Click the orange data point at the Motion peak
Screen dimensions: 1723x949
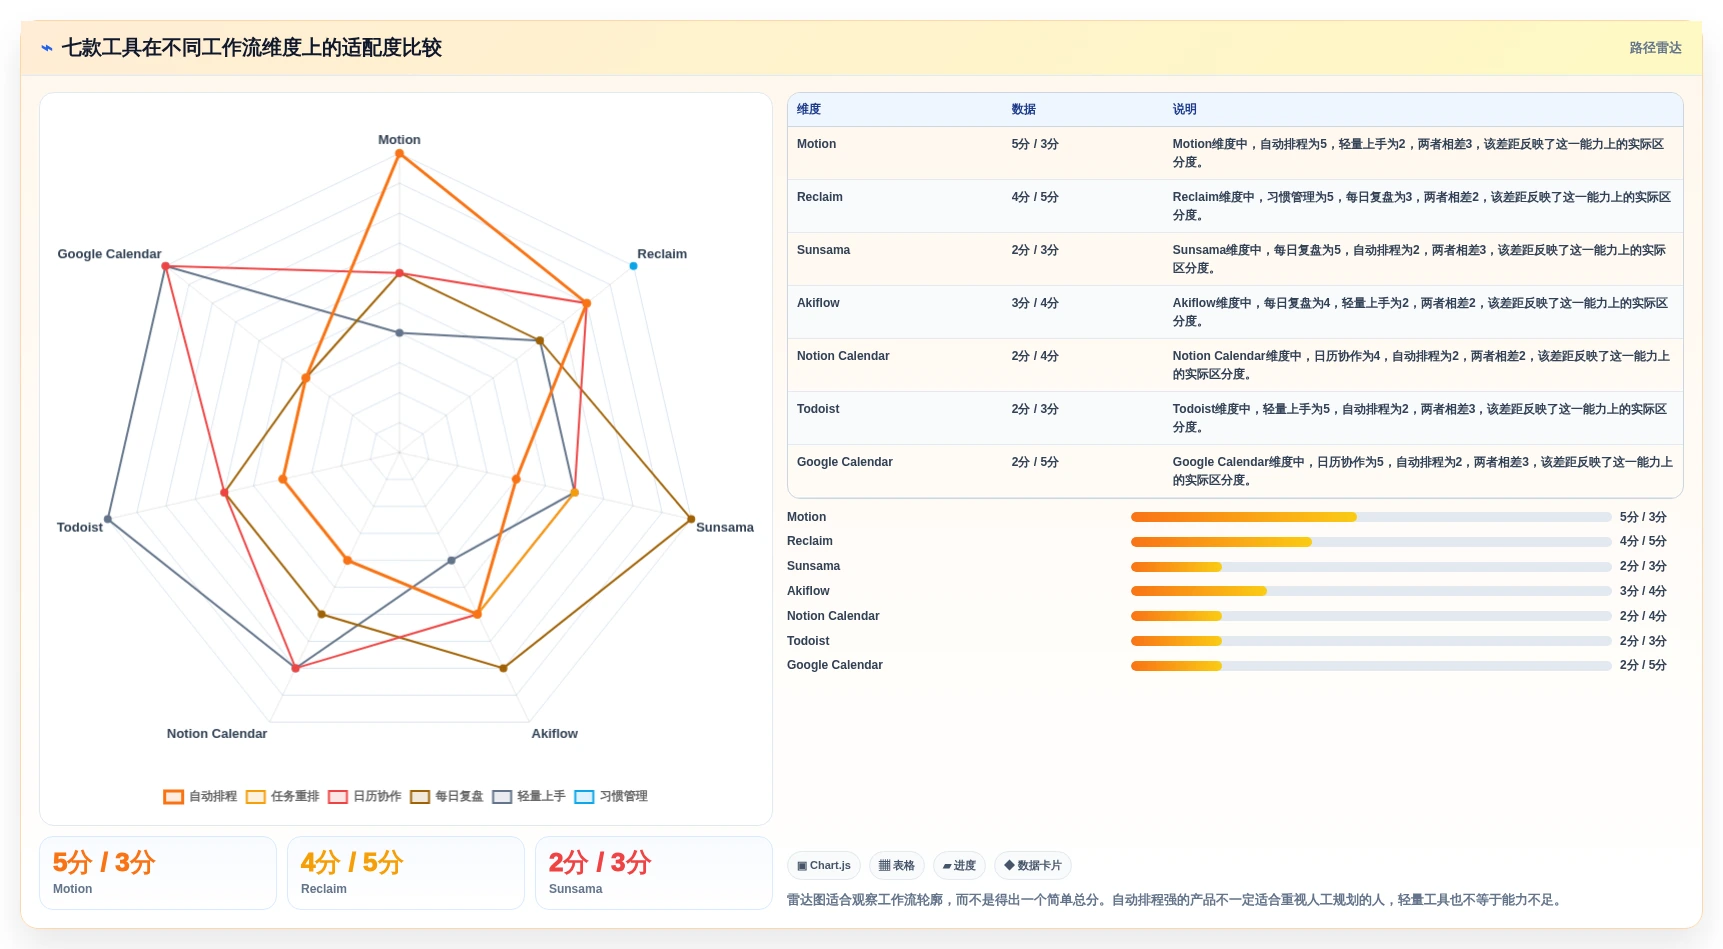[x=399, y=154]
